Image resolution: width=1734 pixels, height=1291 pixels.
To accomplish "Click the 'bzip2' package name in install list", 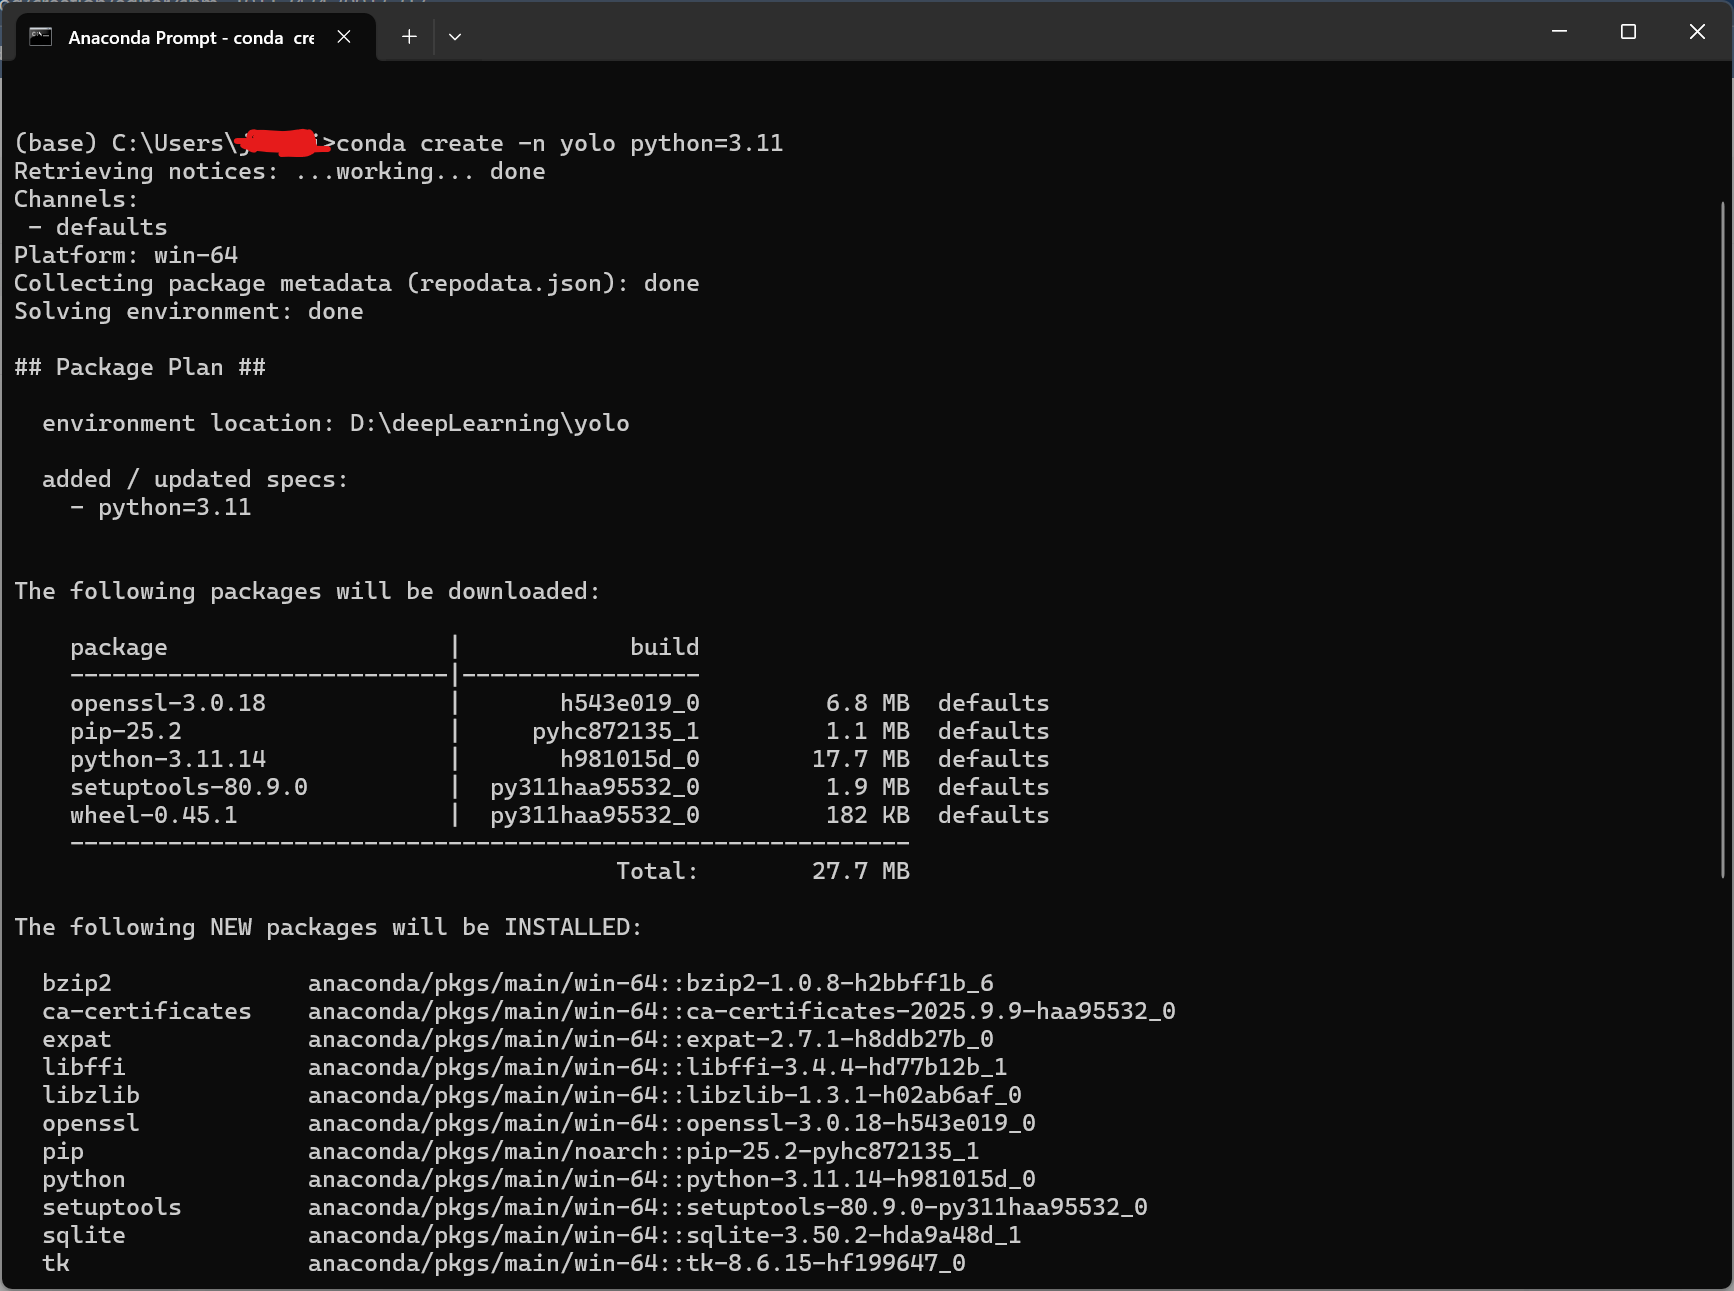I will [x=77, y=983].
